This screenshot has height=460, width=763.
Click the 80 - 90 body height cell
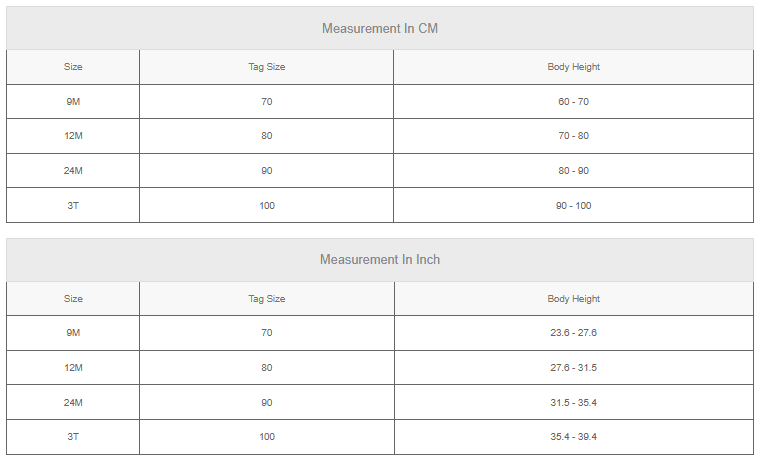tap(573, 171)
